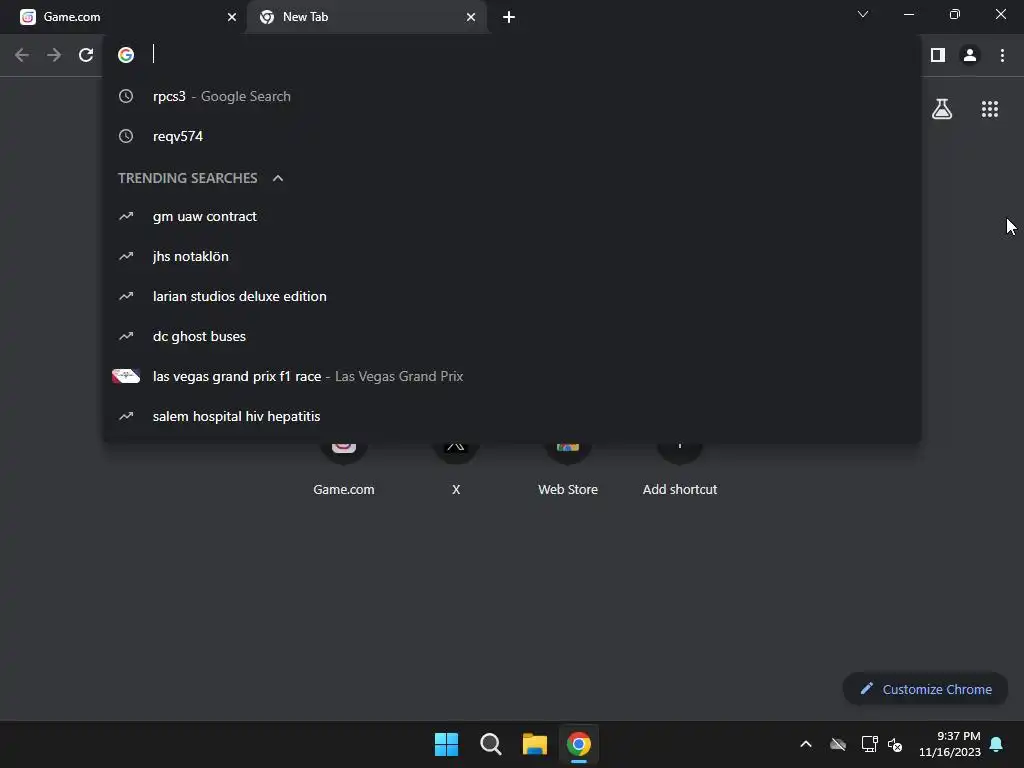
Task: Open the notifications bell
Action: [x=997, y=744]
